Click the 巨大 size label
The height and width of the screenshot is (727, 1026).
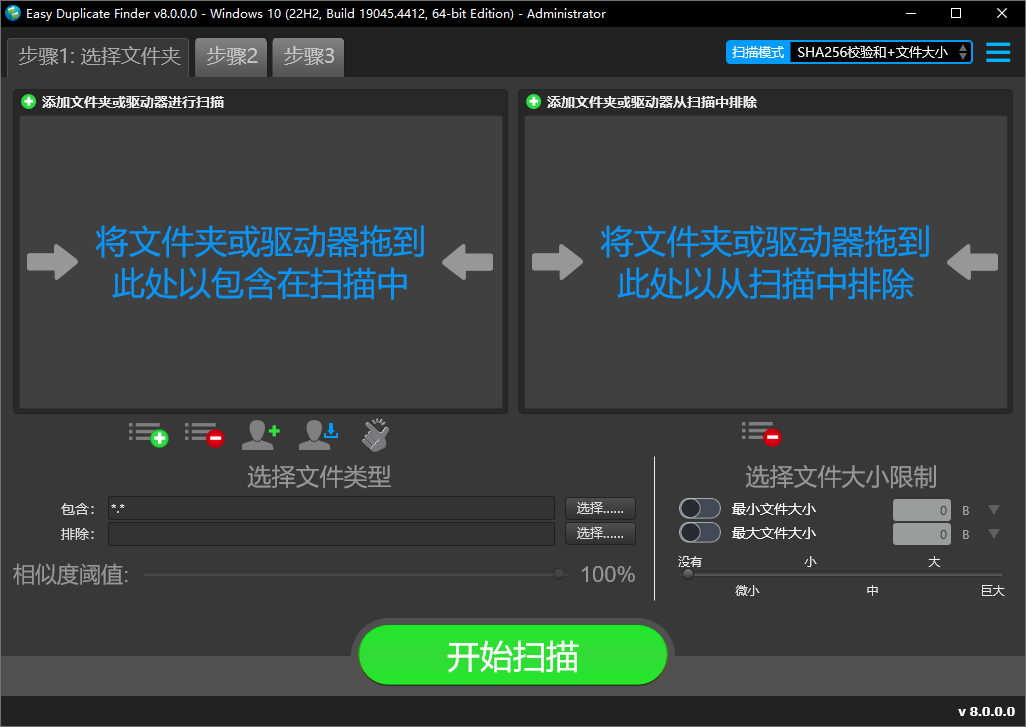[992, 590]
